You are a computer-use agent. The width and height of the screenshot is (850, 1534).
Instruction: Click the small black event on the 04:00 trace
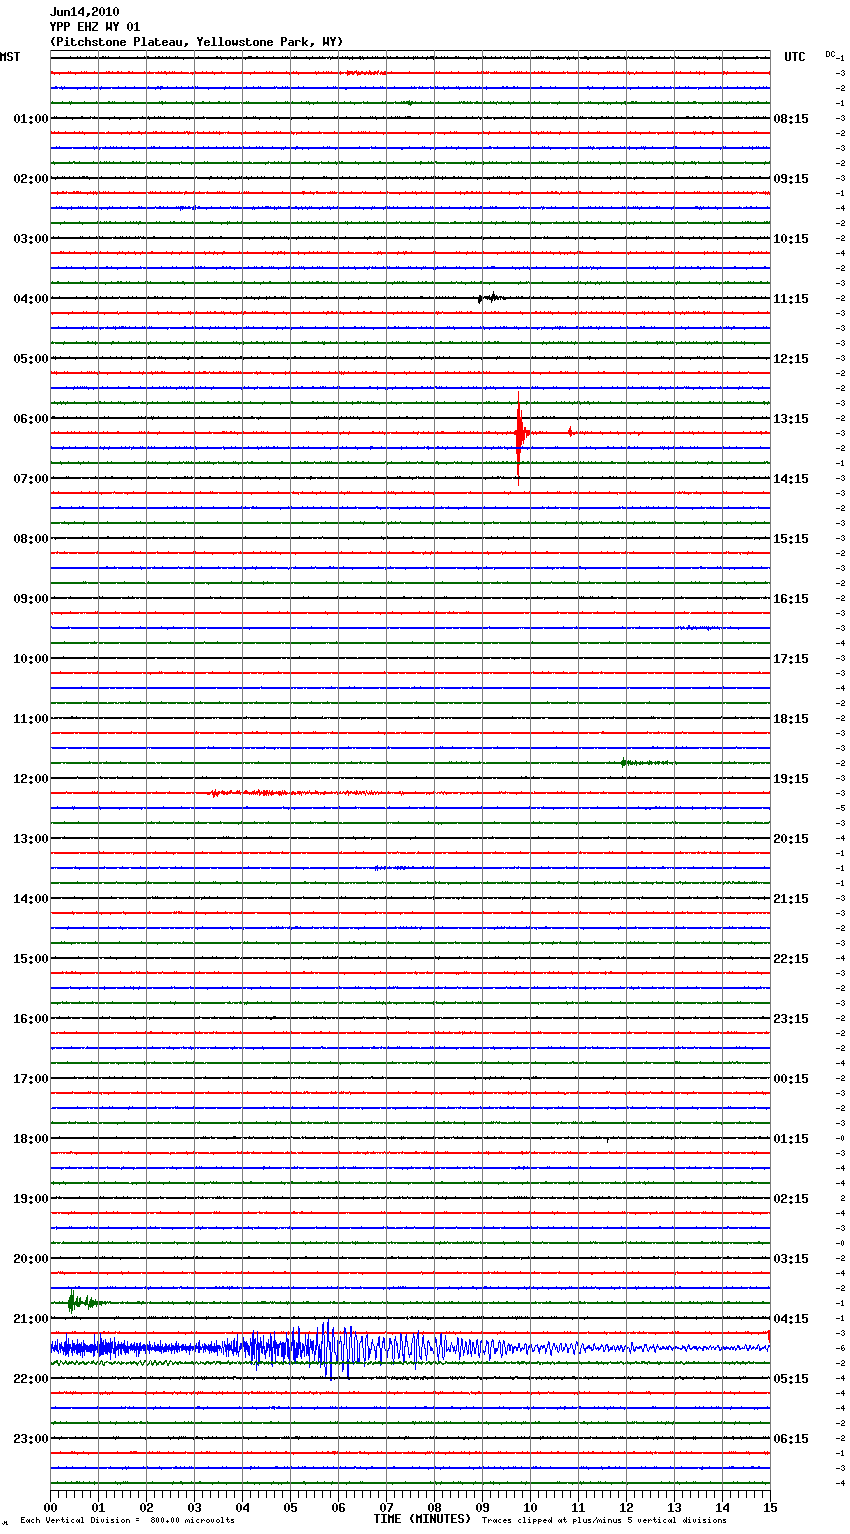point(490,298)
